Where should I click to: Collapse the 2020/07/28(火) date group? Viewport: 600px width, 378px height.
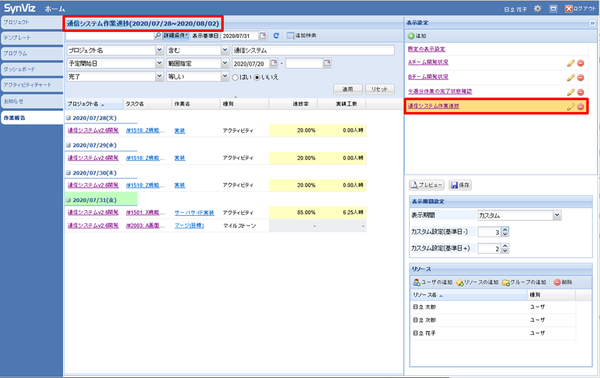tap(68, 118)
